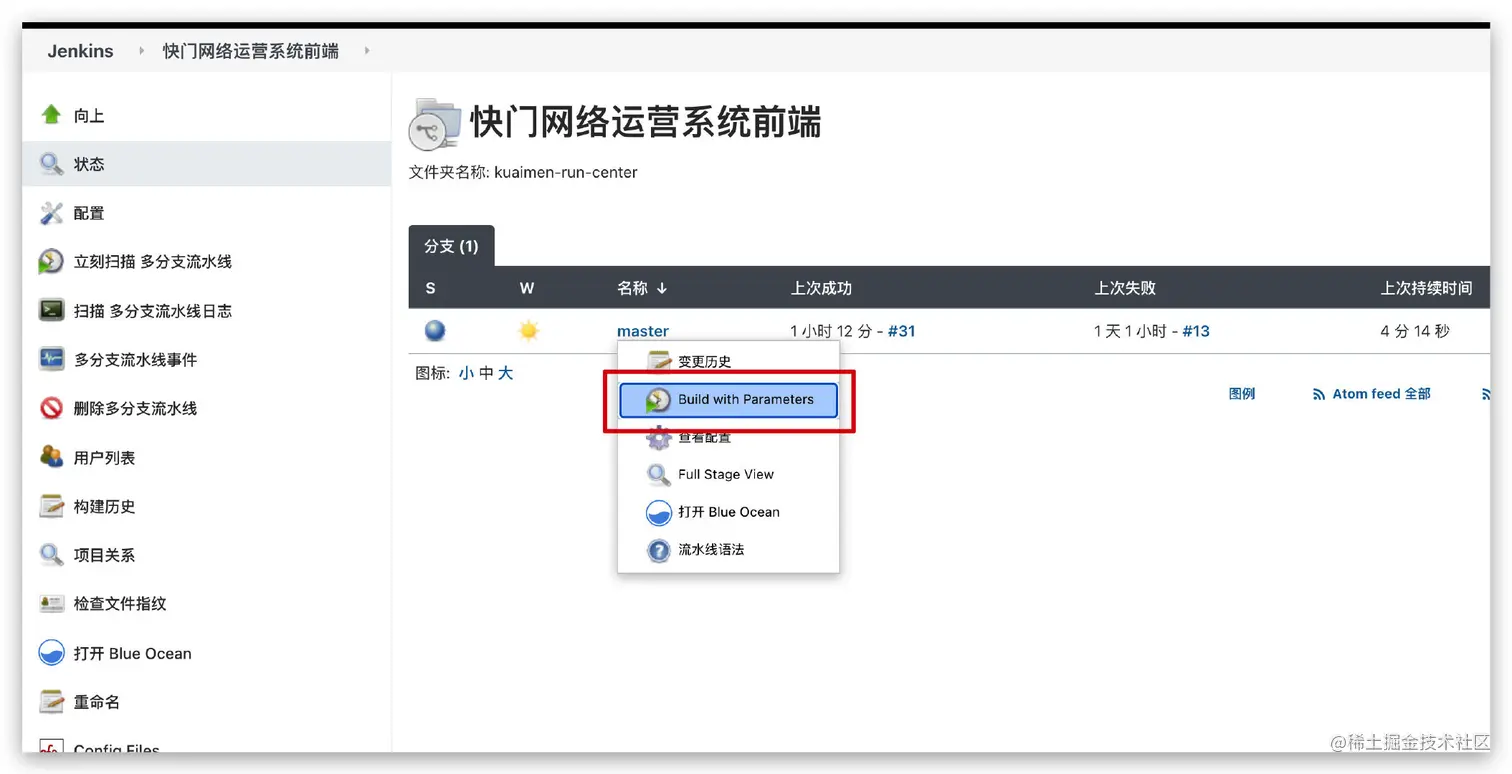Click the 上次成功 column header
This screenshot has height=774, width=1512.
(x=821, y=288)
